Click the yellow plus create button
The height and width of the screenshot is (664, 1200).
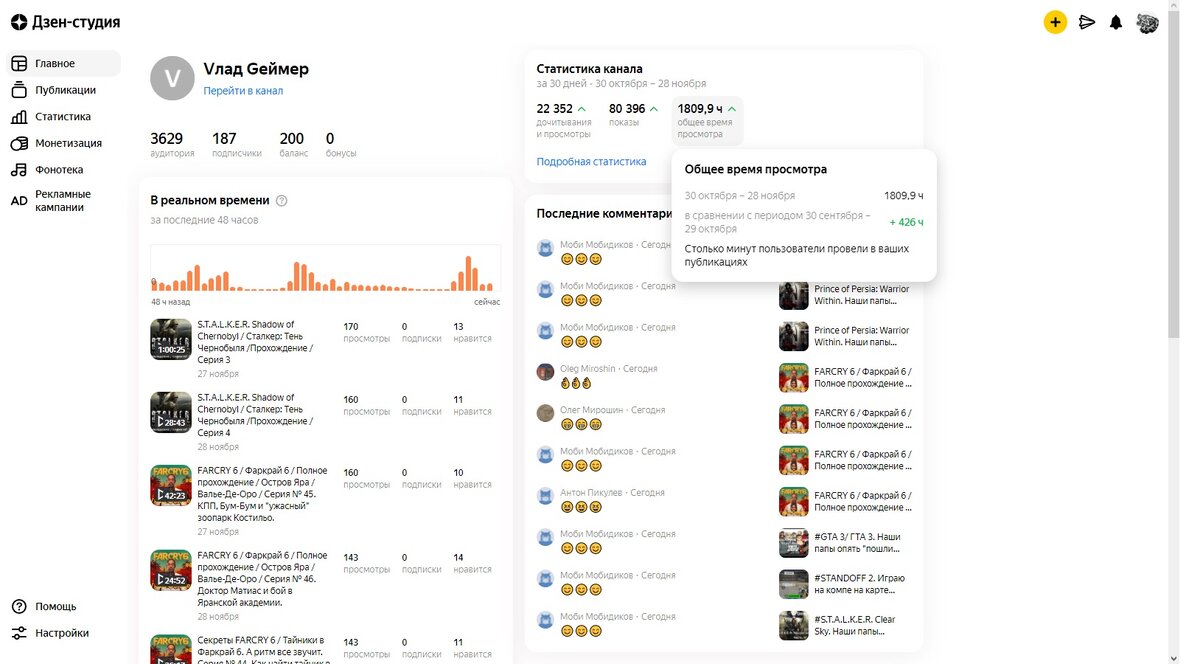(1055, 22)
